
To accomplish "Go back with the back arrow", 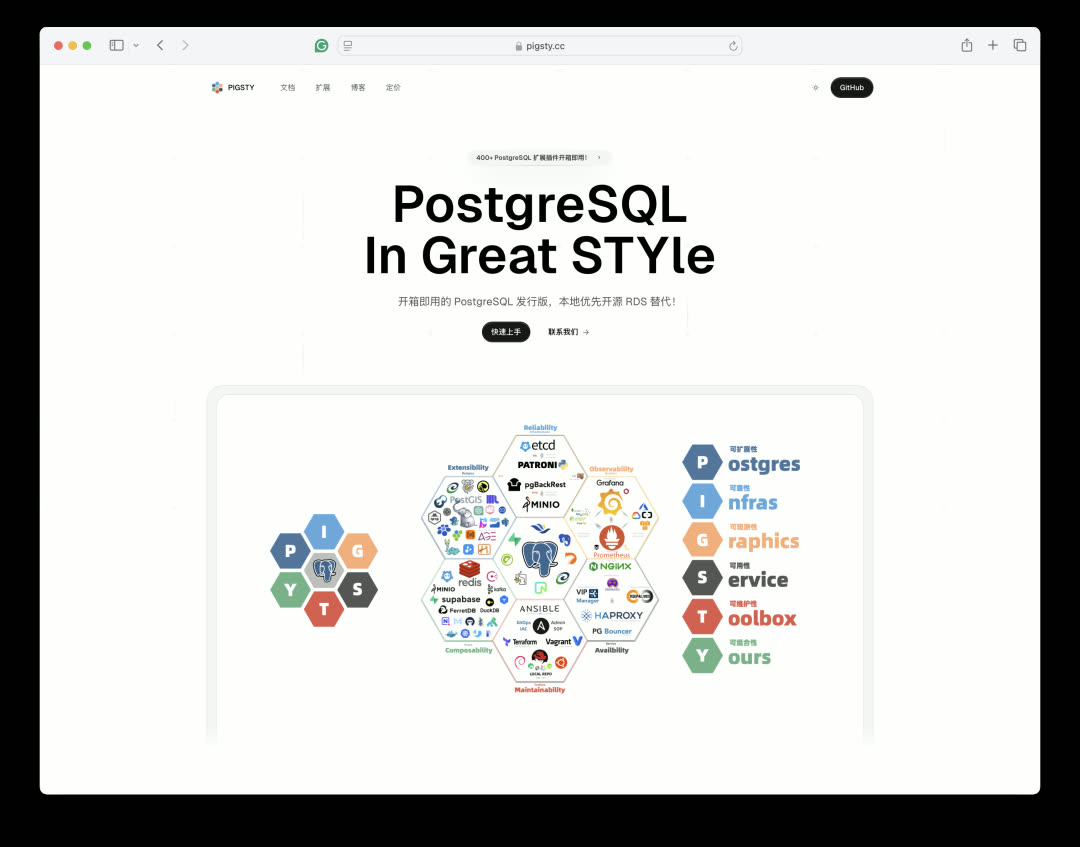I will click(160, 46).
